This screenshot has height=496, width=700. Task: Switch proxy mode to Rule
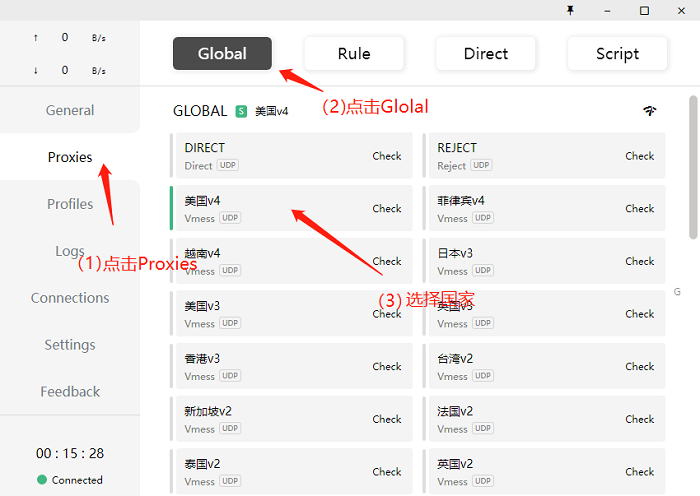point(354,54)
